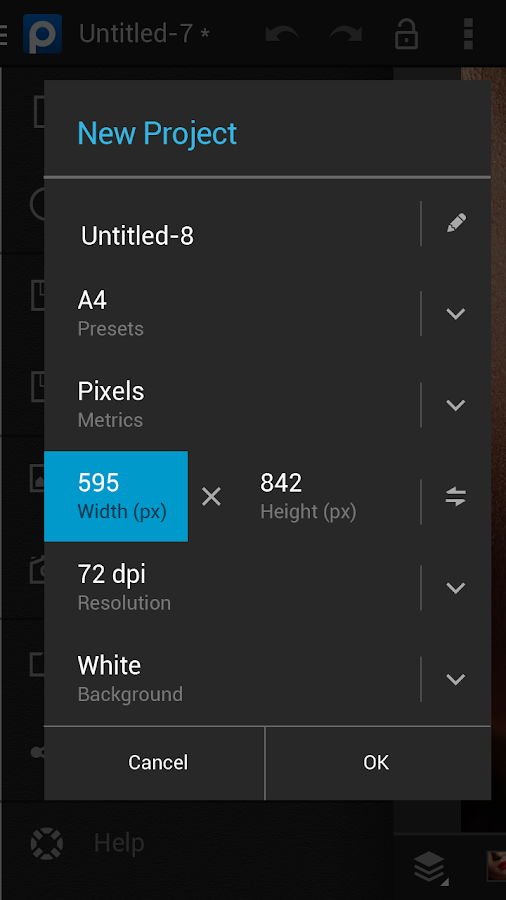Click the redo arrow in the top bar
The height and width of the screenshot is (900, 506).
click(346, 34)
